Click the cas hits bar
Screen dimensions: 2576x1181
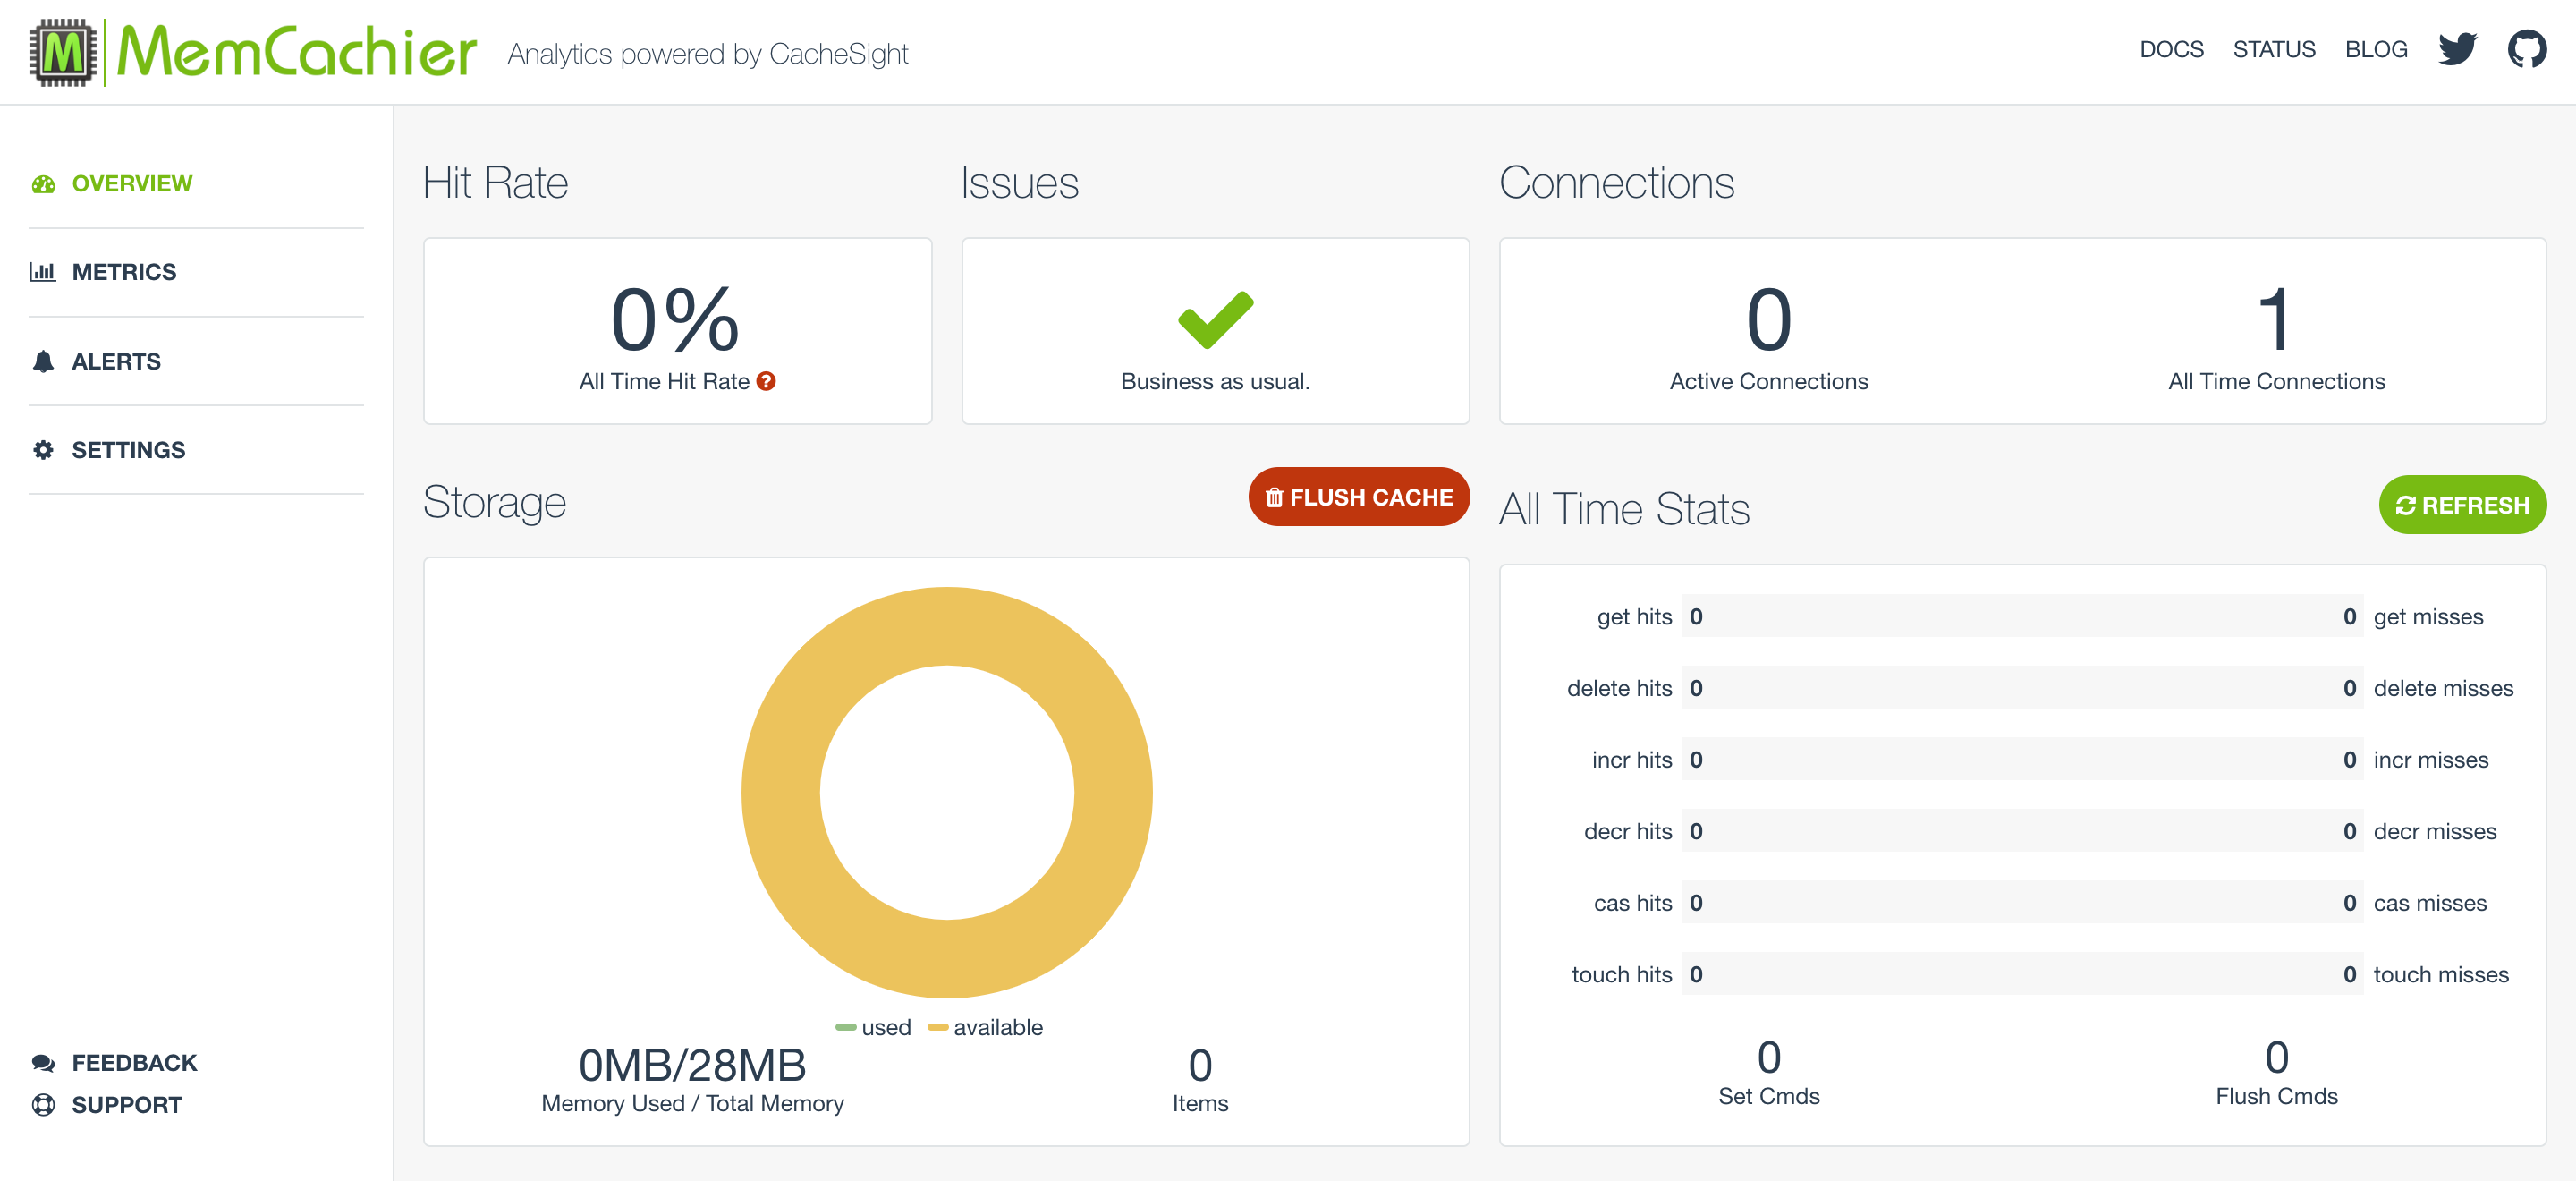click(x=2022, y=903)
